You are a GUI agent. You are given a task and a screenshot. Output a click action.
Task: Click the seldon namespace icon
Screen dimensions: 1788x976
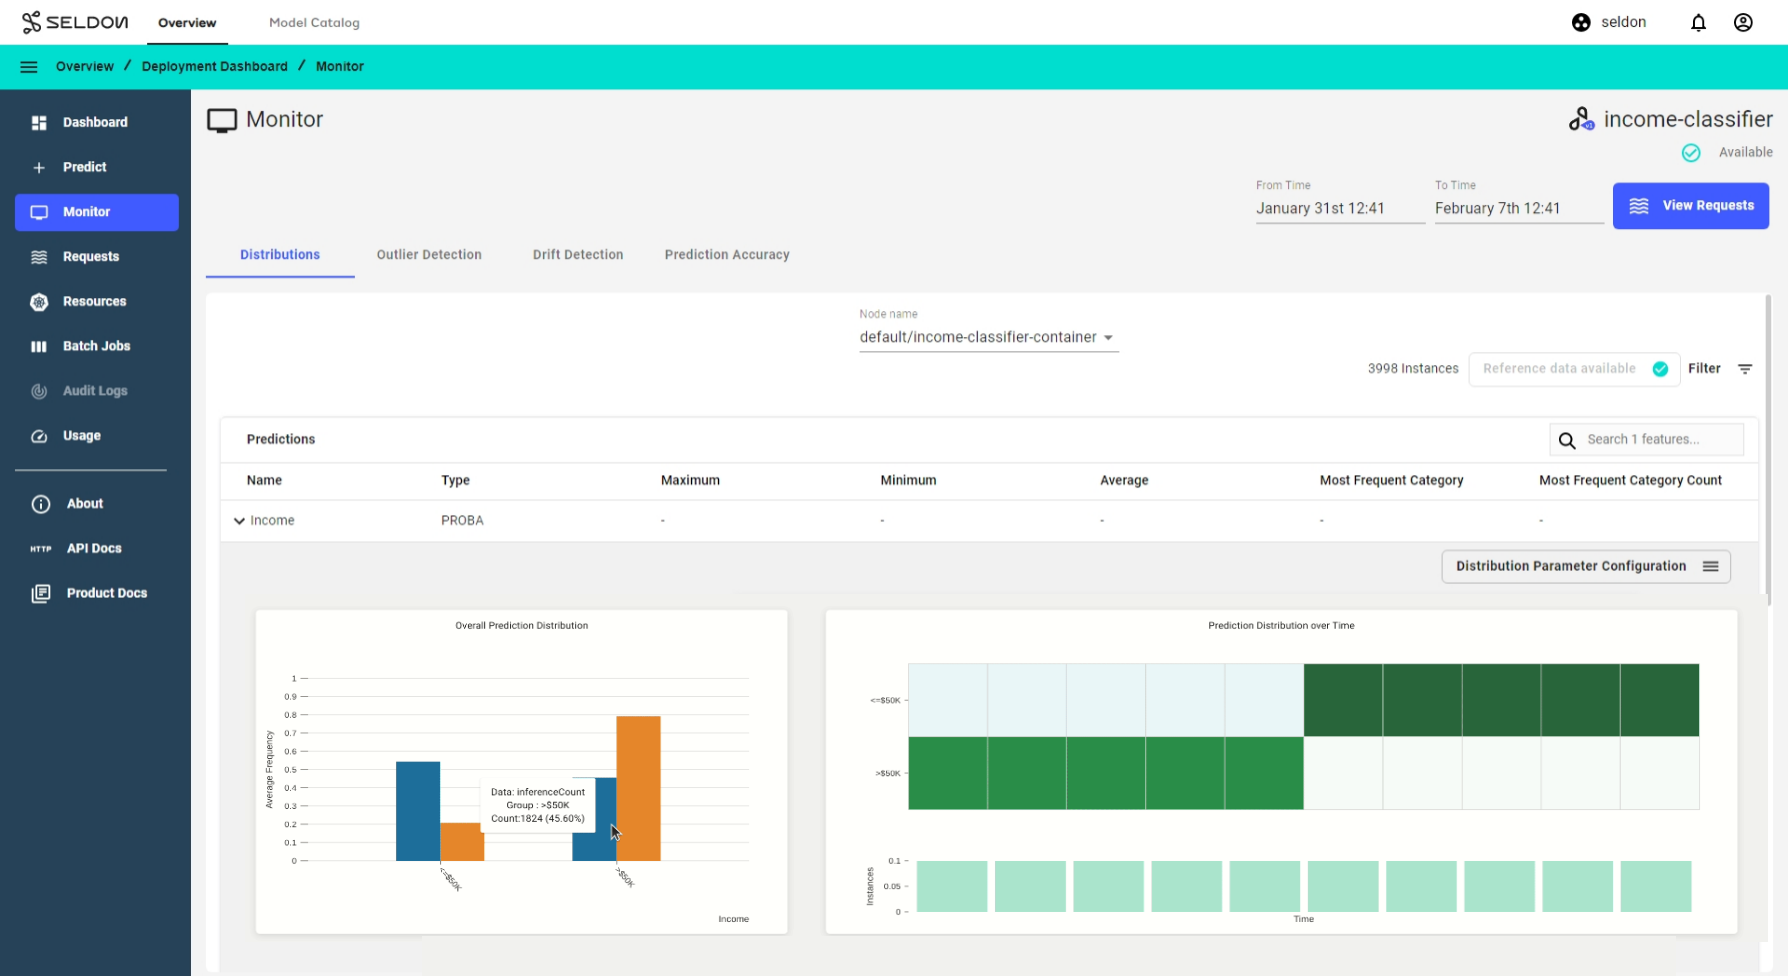[1581, 22]
